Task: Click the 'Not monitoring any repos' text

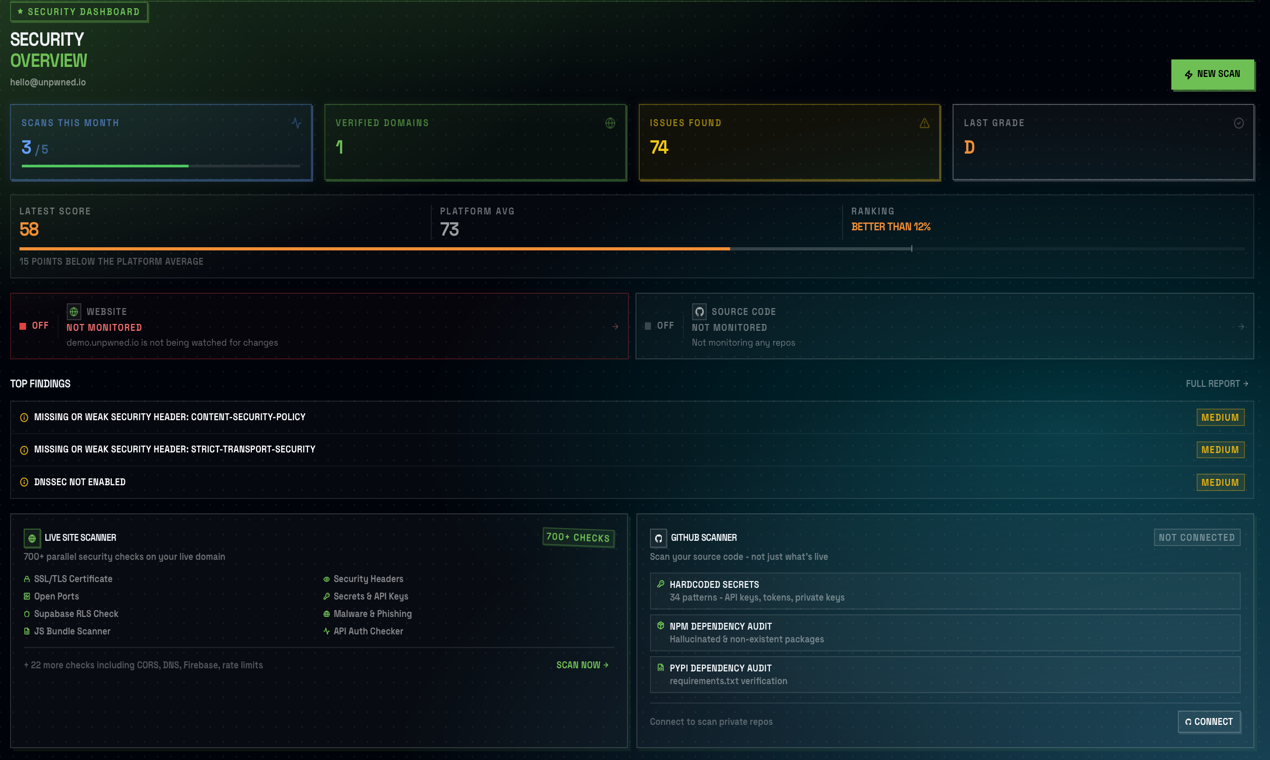Action: (743, 343)
